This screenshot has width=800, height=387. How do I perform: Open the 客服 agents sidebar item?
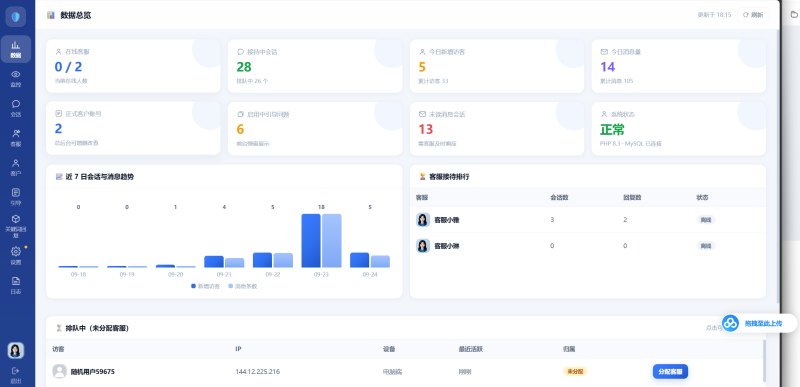click(16, 138)
